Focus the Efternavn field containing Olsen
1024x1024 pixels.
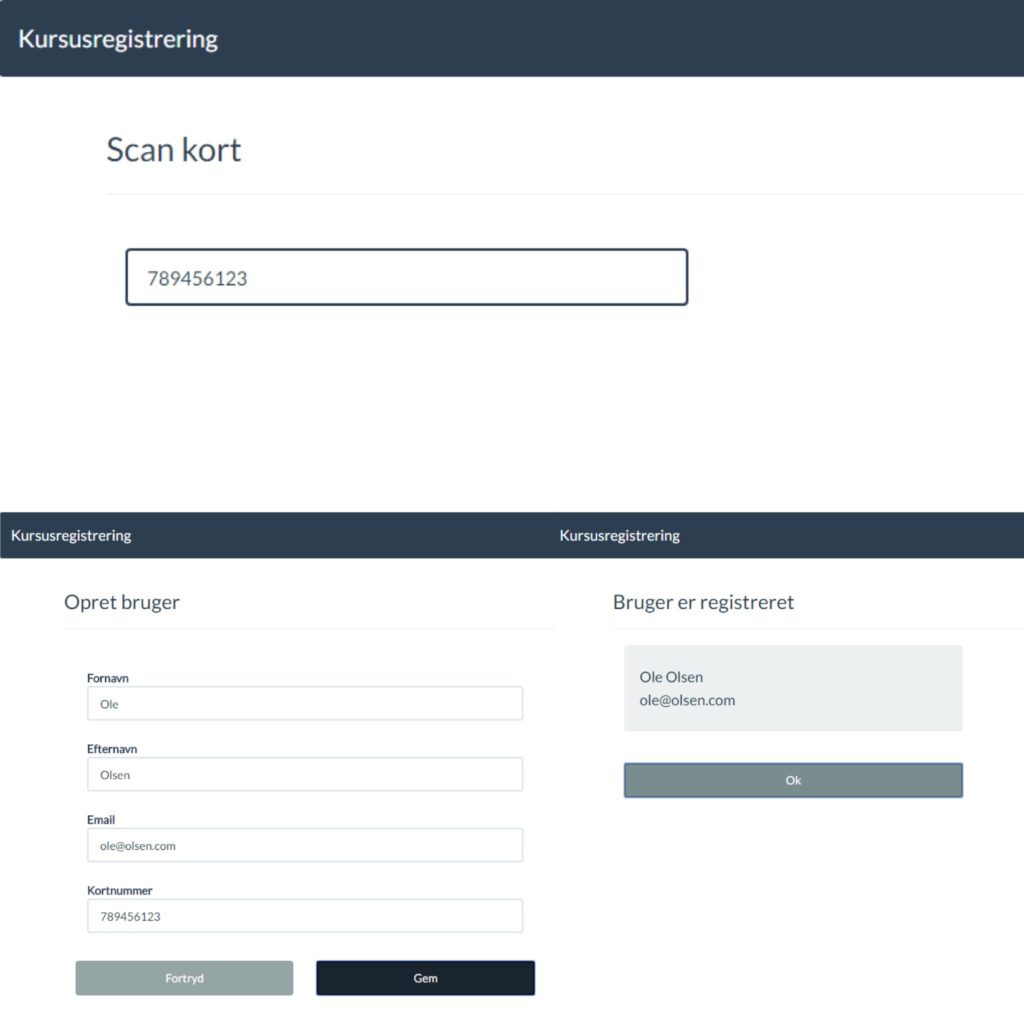pos(305,775)
